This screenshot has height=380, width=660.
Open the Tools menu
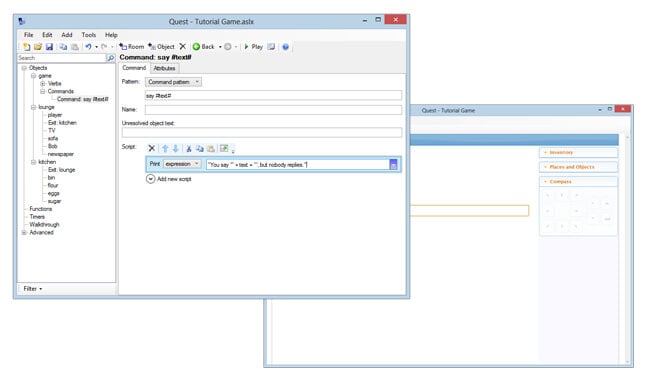click(89, 35)
